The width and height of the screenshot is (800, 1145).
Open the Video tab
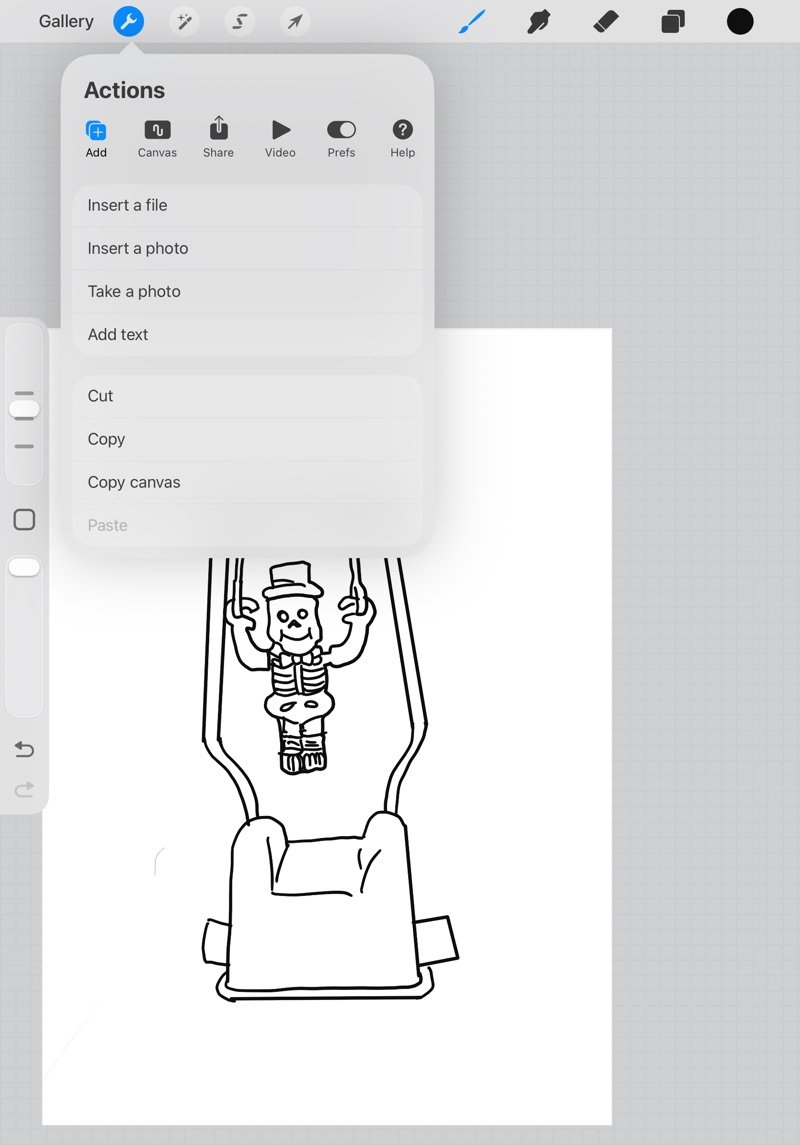pos(280,139)
